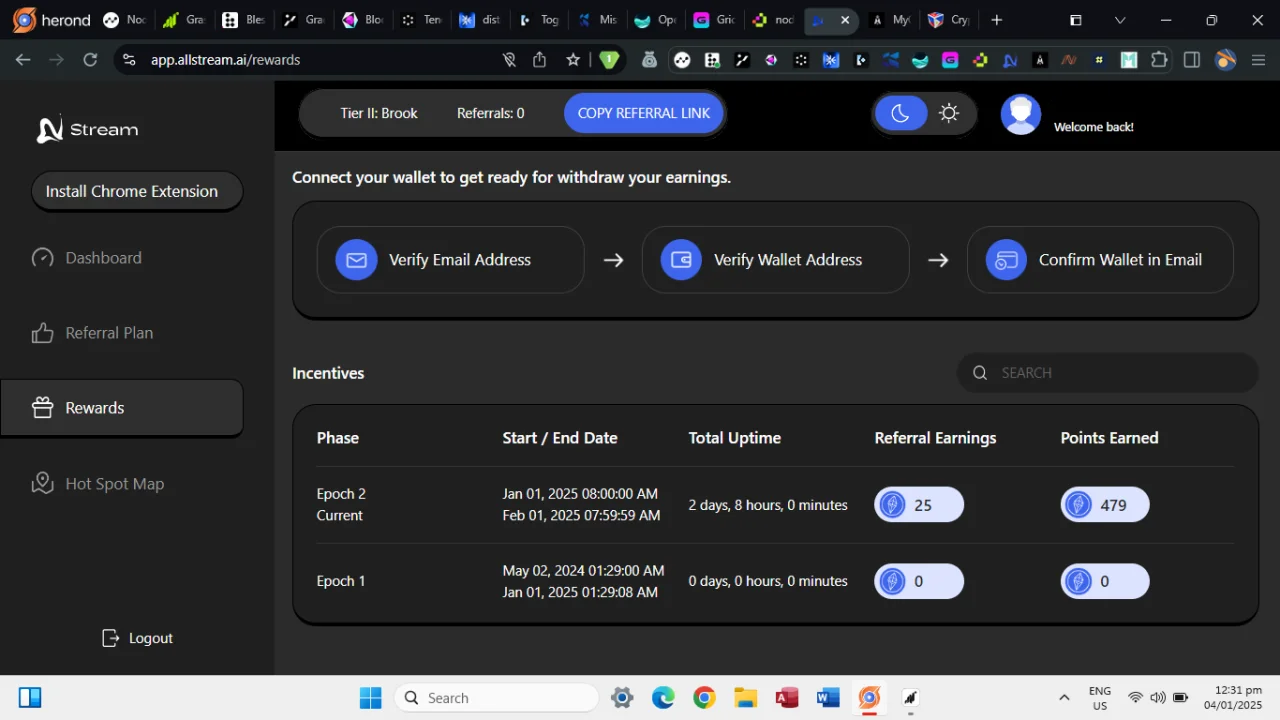Viewport: 1280px width, 720px height.
Task: Click the Logout link
Action: pyautogui.click(x=138, y=638)
